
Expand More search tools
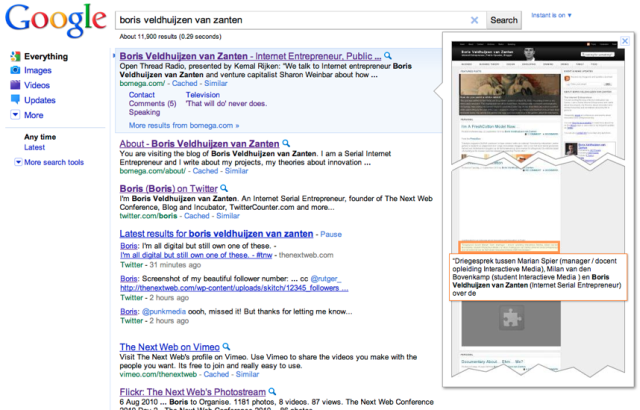coord(54,162)
